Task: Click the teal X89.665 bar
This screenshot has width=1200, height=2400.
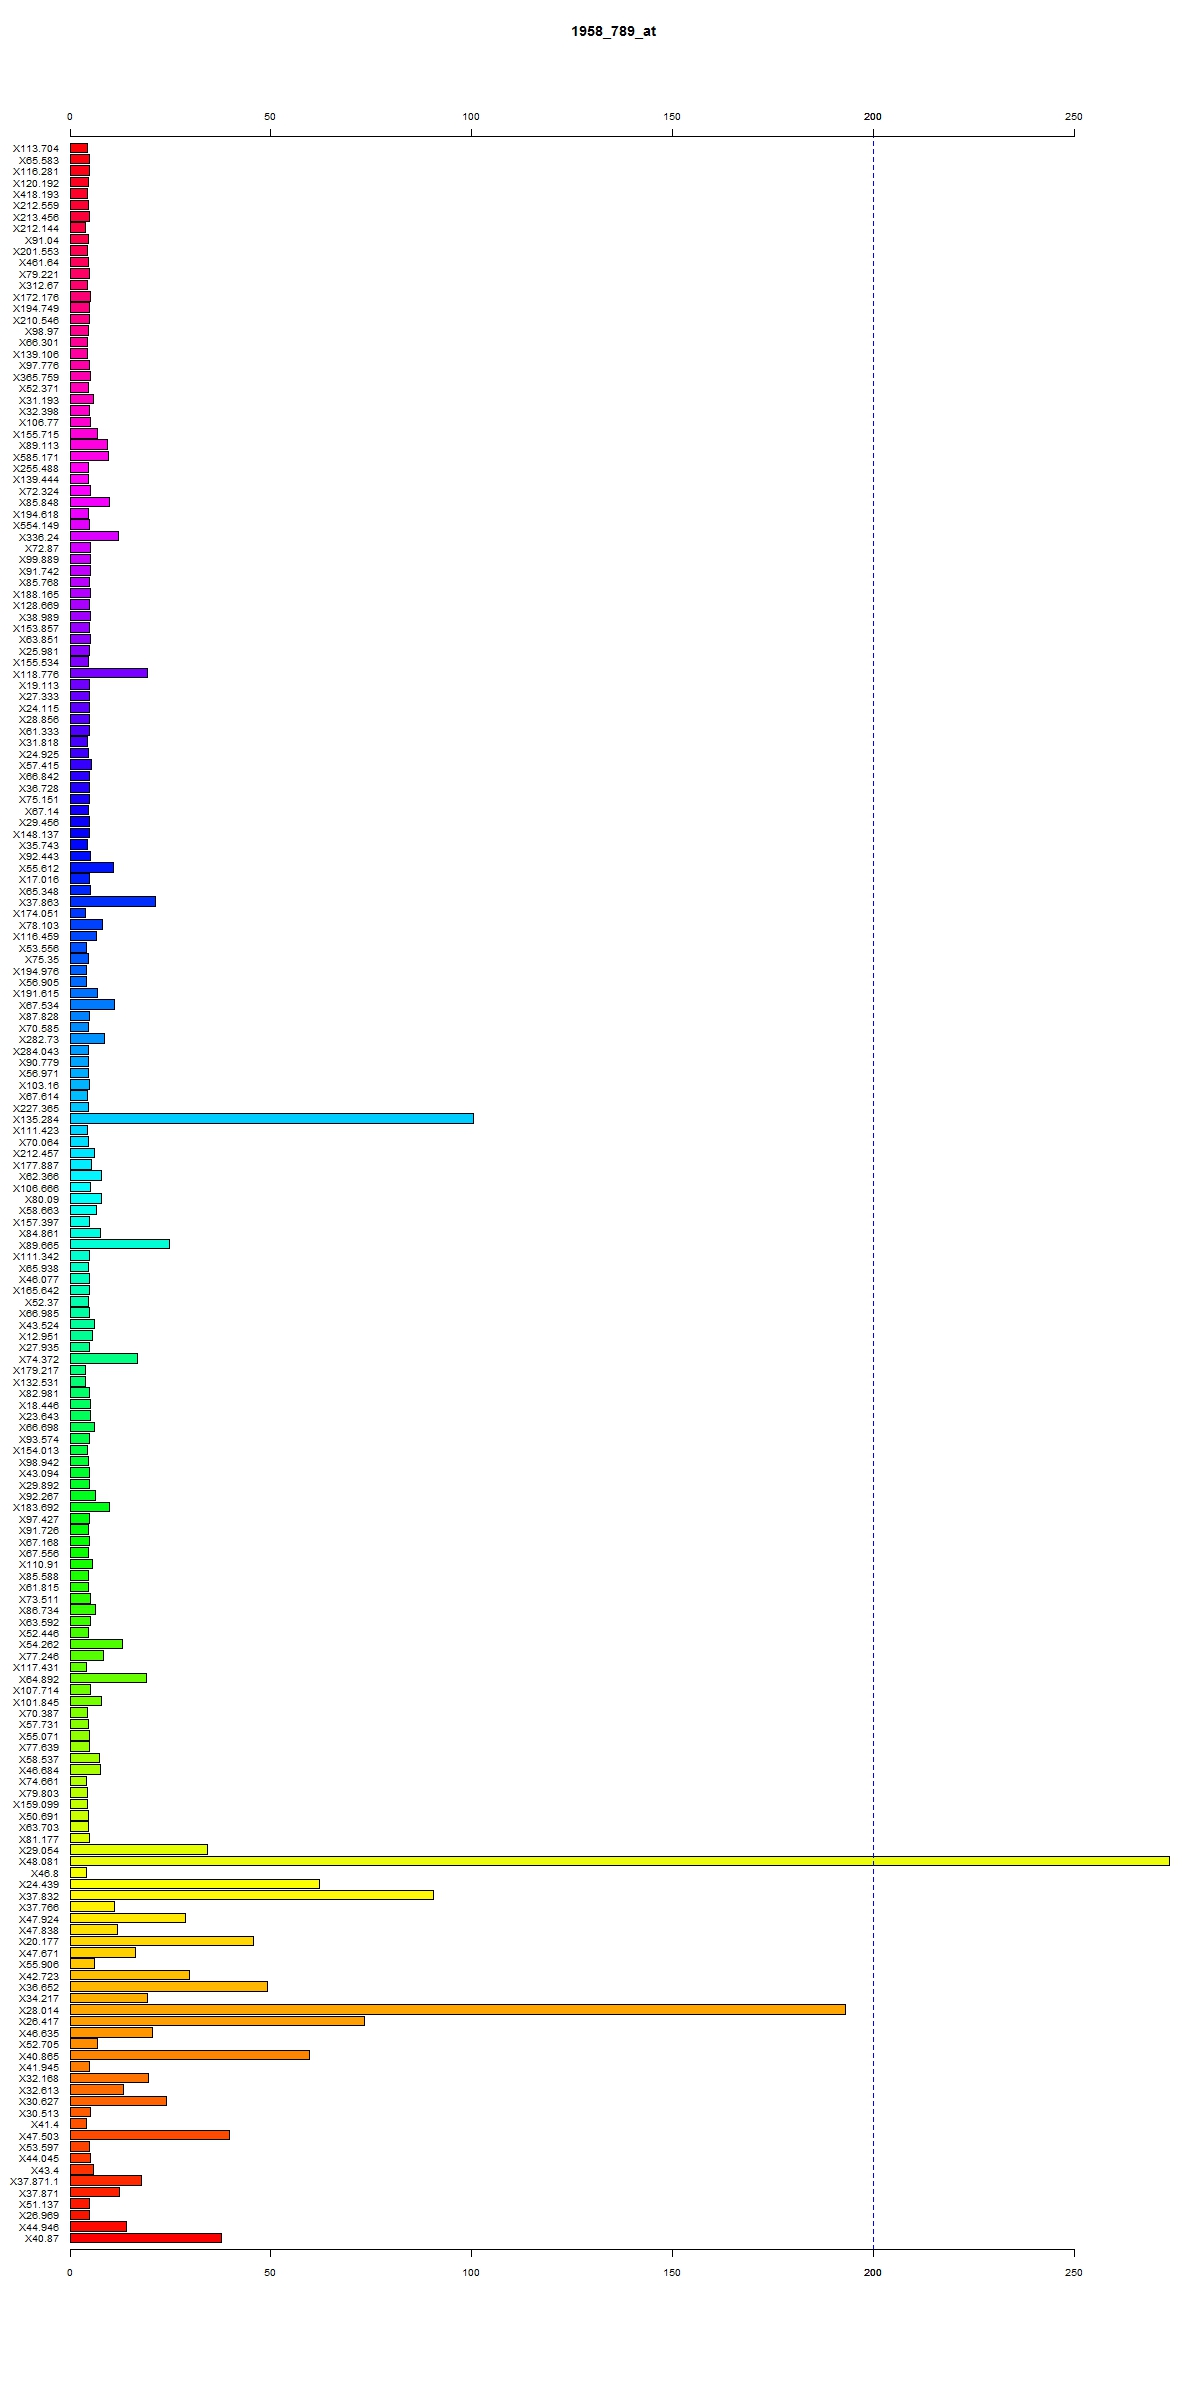Action: click(120, 1244)
